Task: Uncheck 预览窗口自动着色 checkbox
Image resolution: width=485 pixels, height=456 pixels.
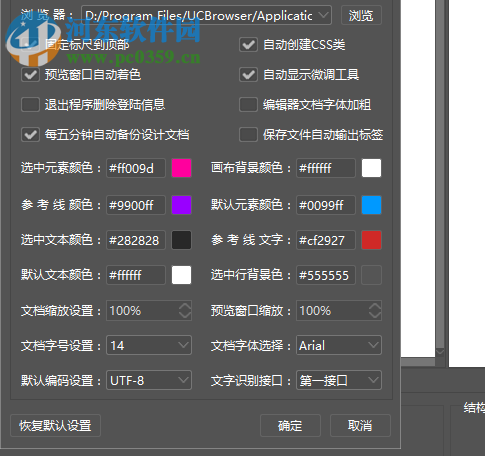Action: pos(30,75)
